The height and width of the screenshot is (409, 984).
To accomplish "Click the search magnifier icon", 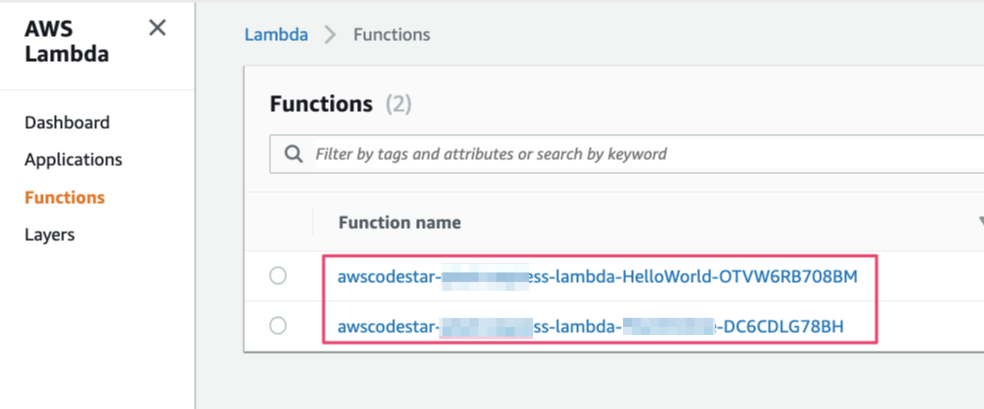I will pyautogui.click(x=293, y=154).
